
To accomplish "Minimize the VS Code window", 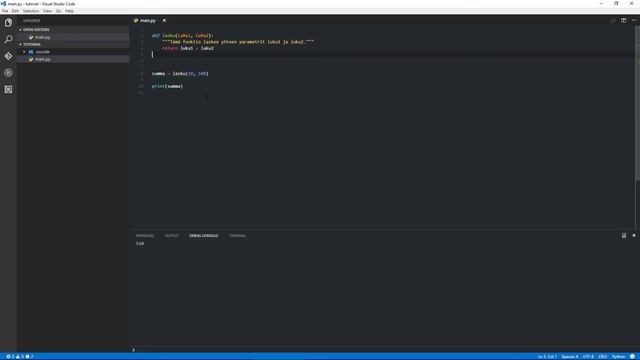I will pos(601,4).
